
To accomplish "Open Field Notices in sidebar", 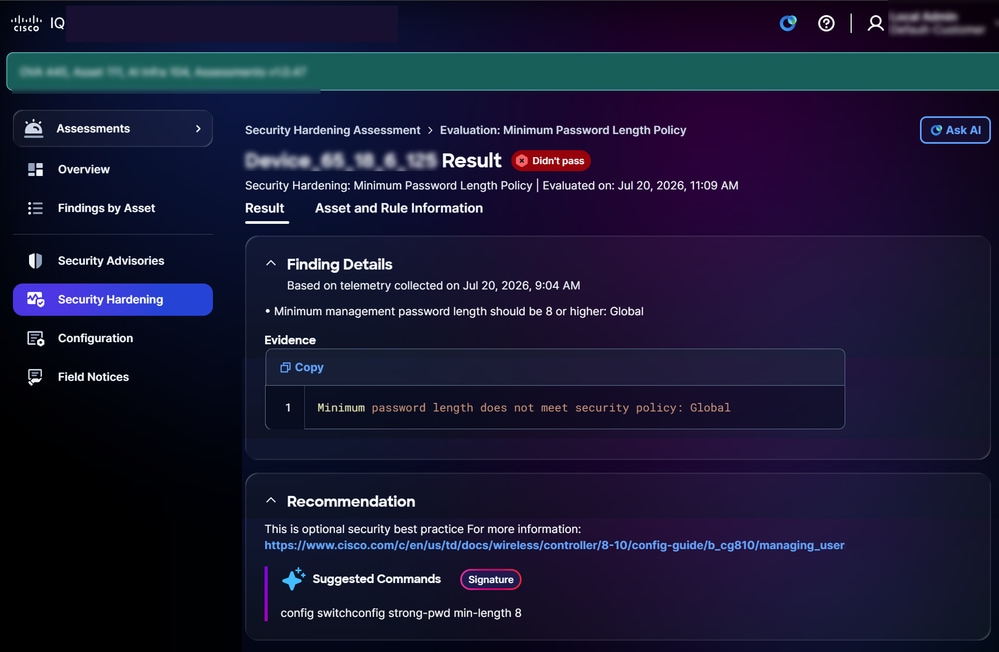I will coord(113,377).
